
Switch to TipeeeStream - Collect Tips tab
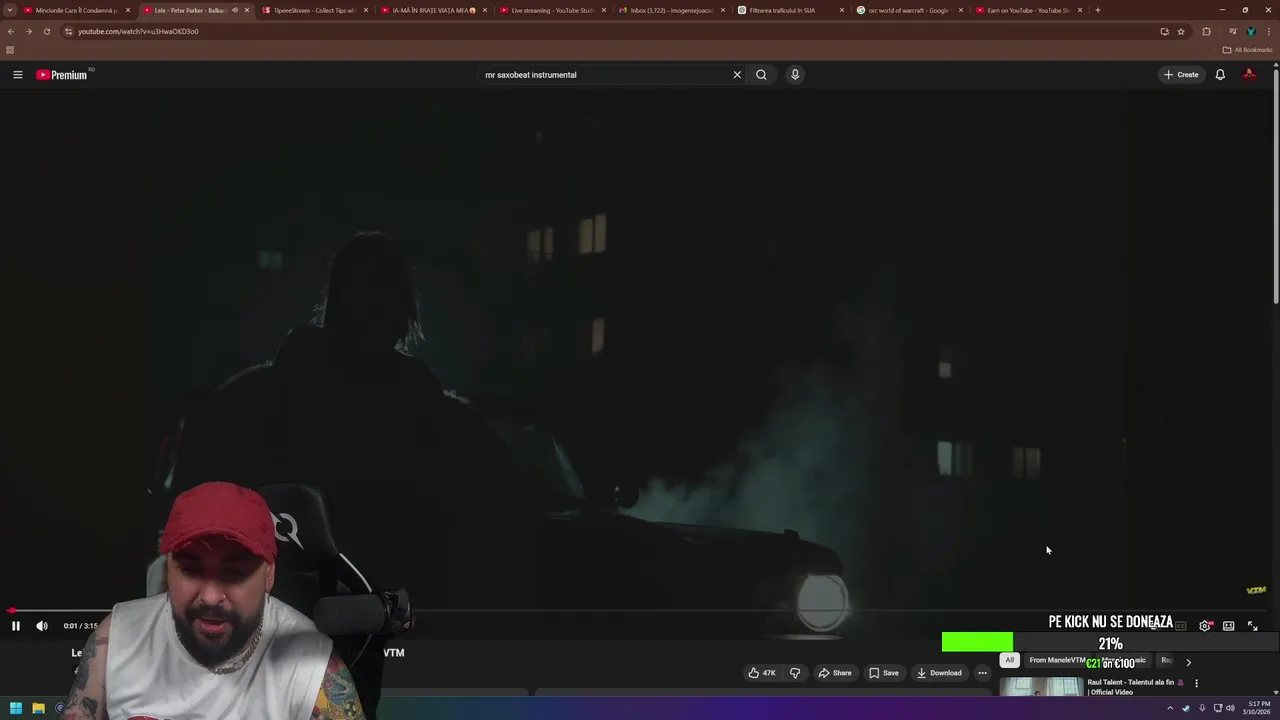(x=316, y=10)
